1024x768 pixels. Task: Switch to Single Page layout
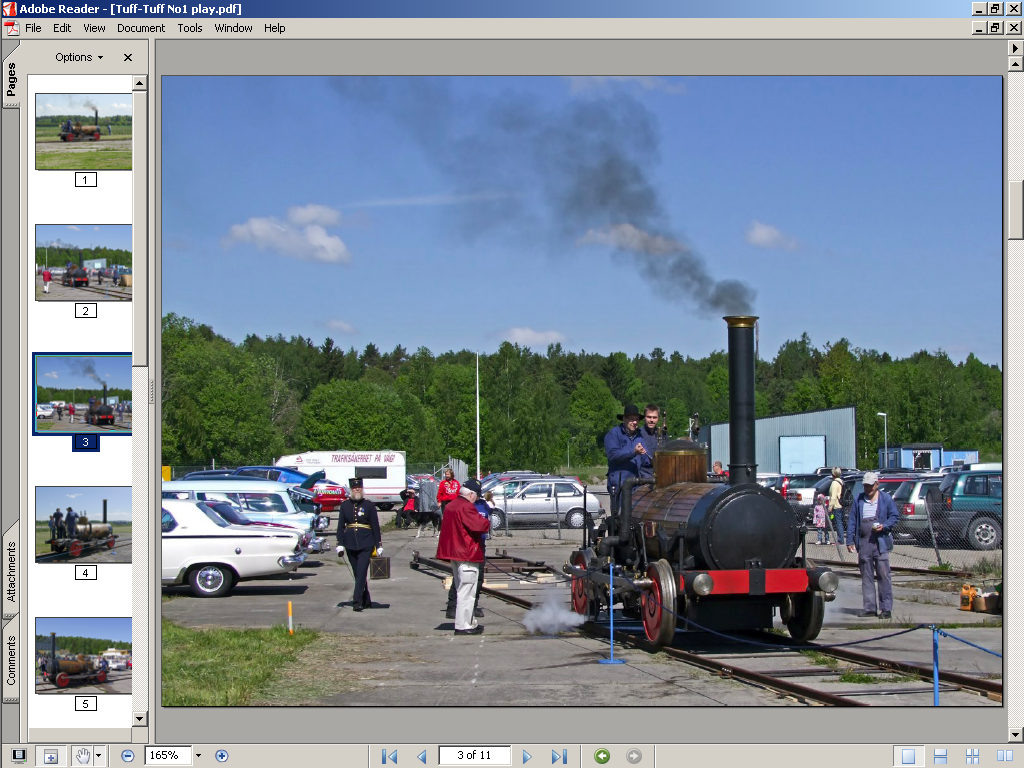coord(908,756)
